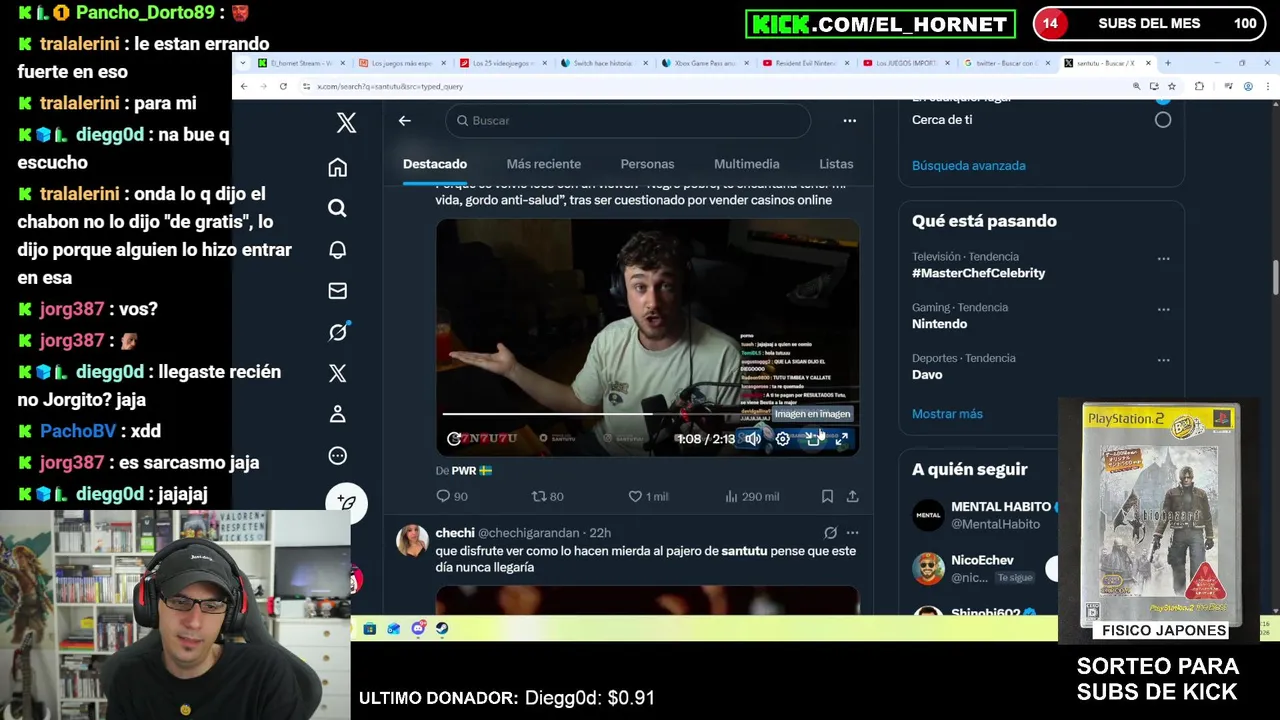Click the browser address bar URL

pyautogui.click(x=390, y=87)
